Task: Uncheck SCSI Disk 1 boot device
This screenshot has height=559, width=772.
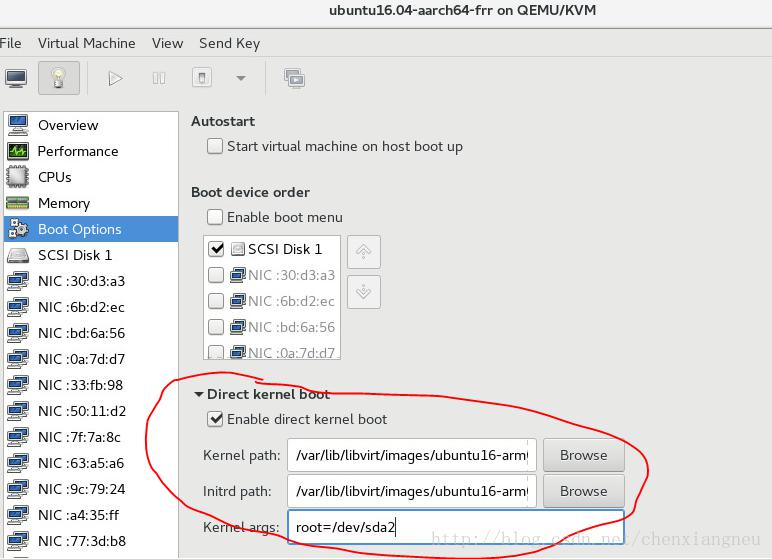Action: pos(216,249)
